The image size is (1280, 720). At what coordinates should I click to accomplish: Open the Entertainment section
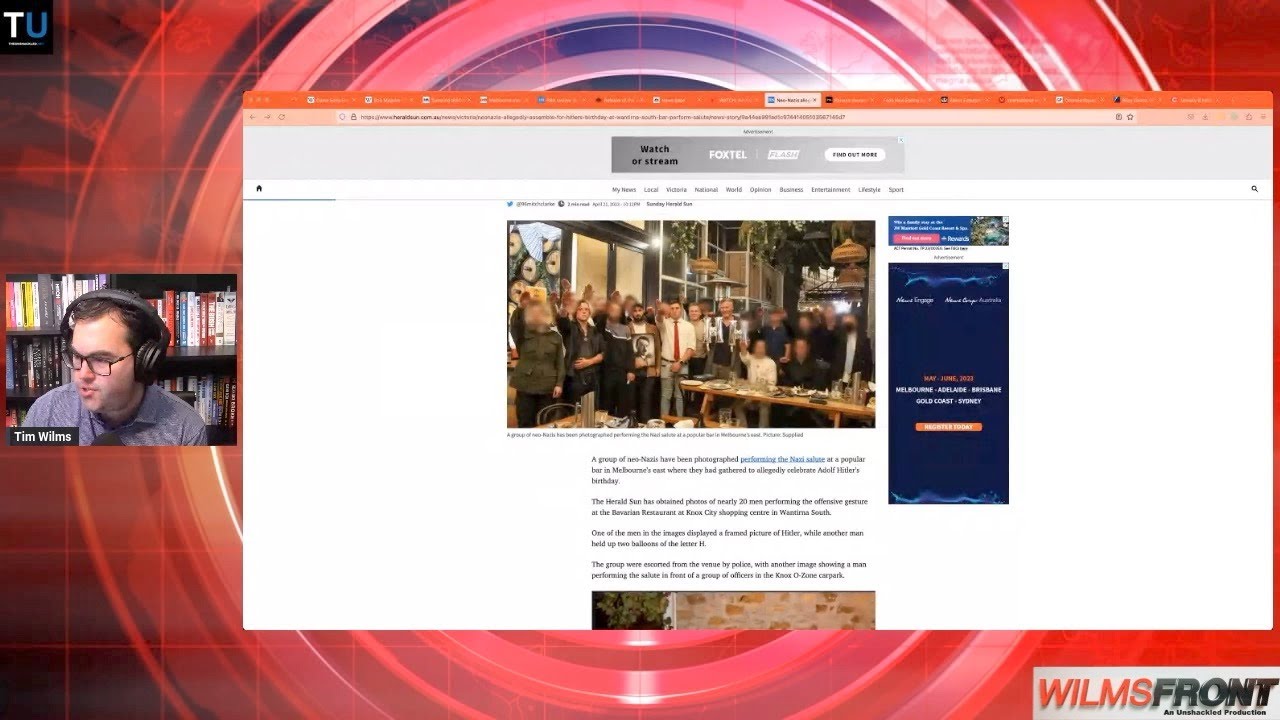click(830, 189)
